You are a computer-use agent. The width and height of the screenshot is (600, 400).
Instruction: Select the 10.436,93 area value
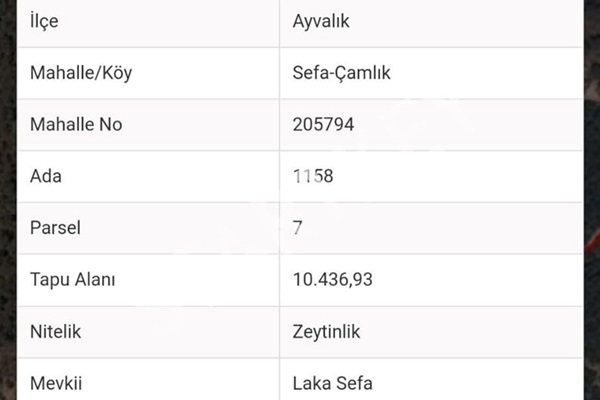click(333, 279)
